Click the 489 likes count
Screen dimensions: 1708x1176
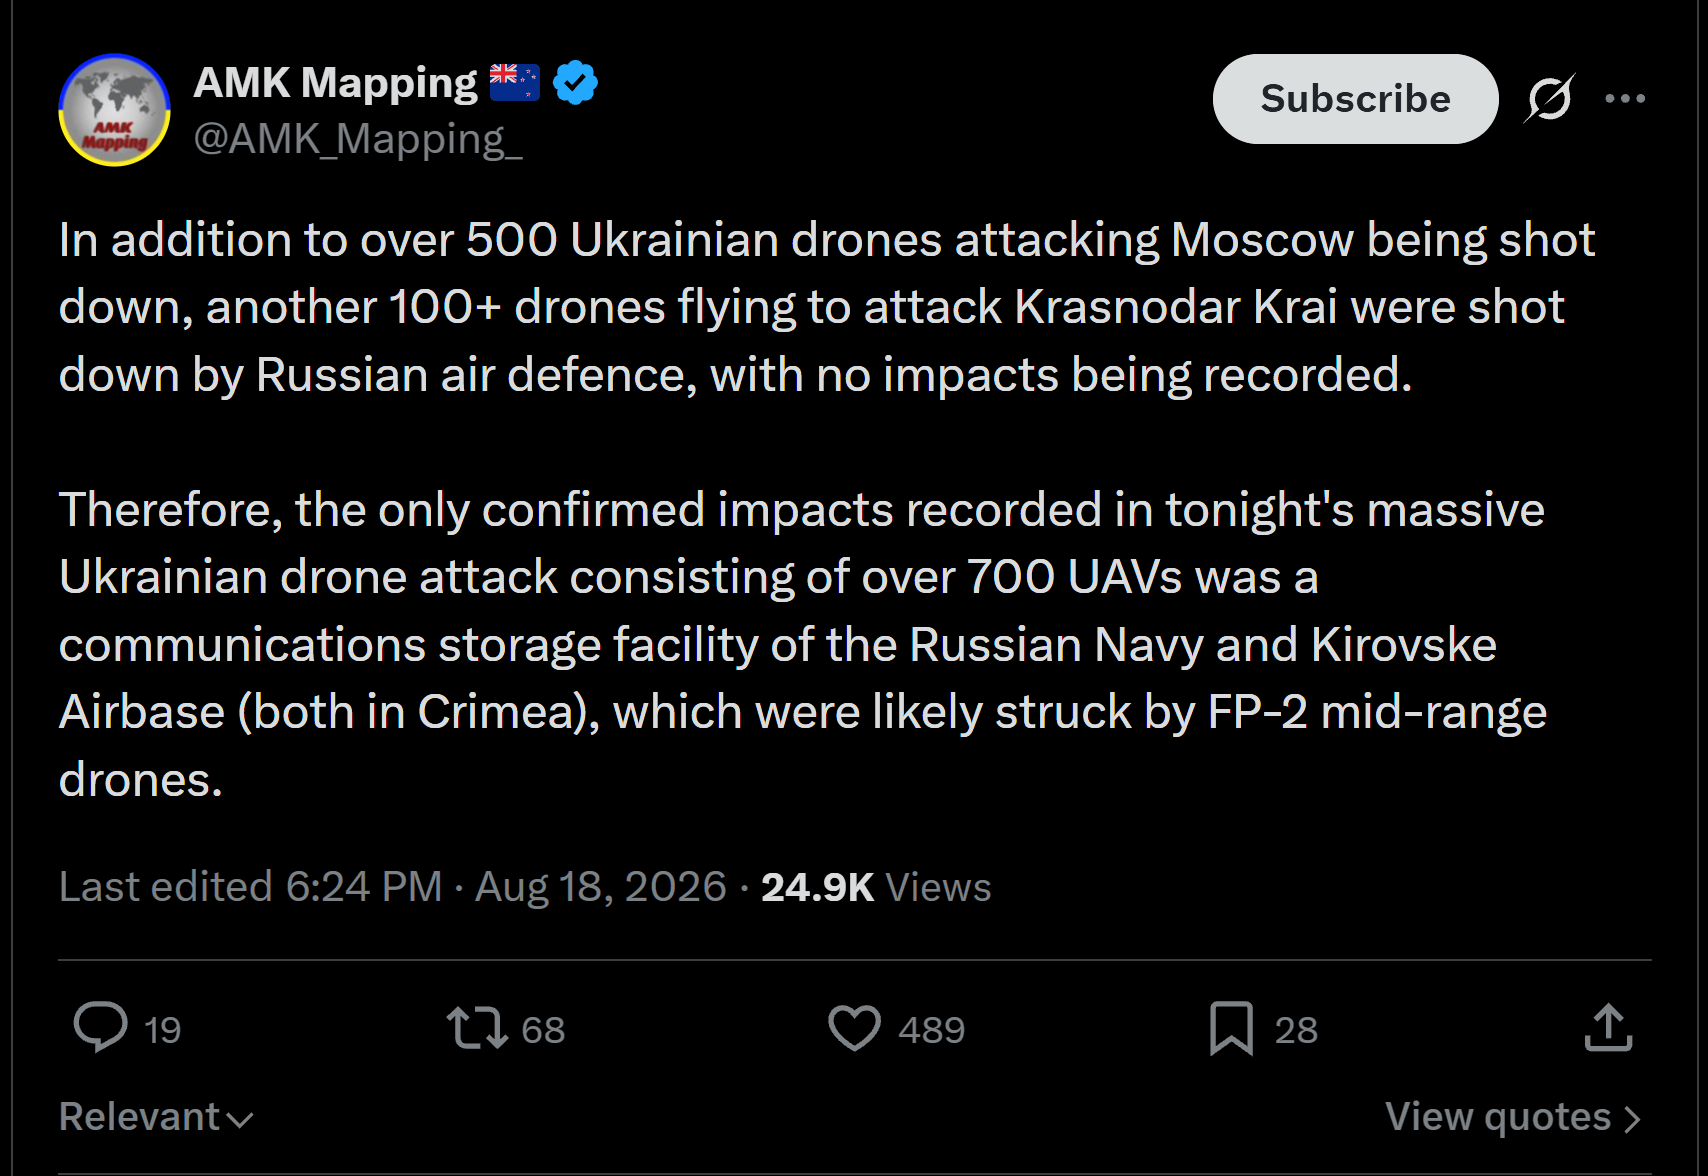coord(931,1030)
